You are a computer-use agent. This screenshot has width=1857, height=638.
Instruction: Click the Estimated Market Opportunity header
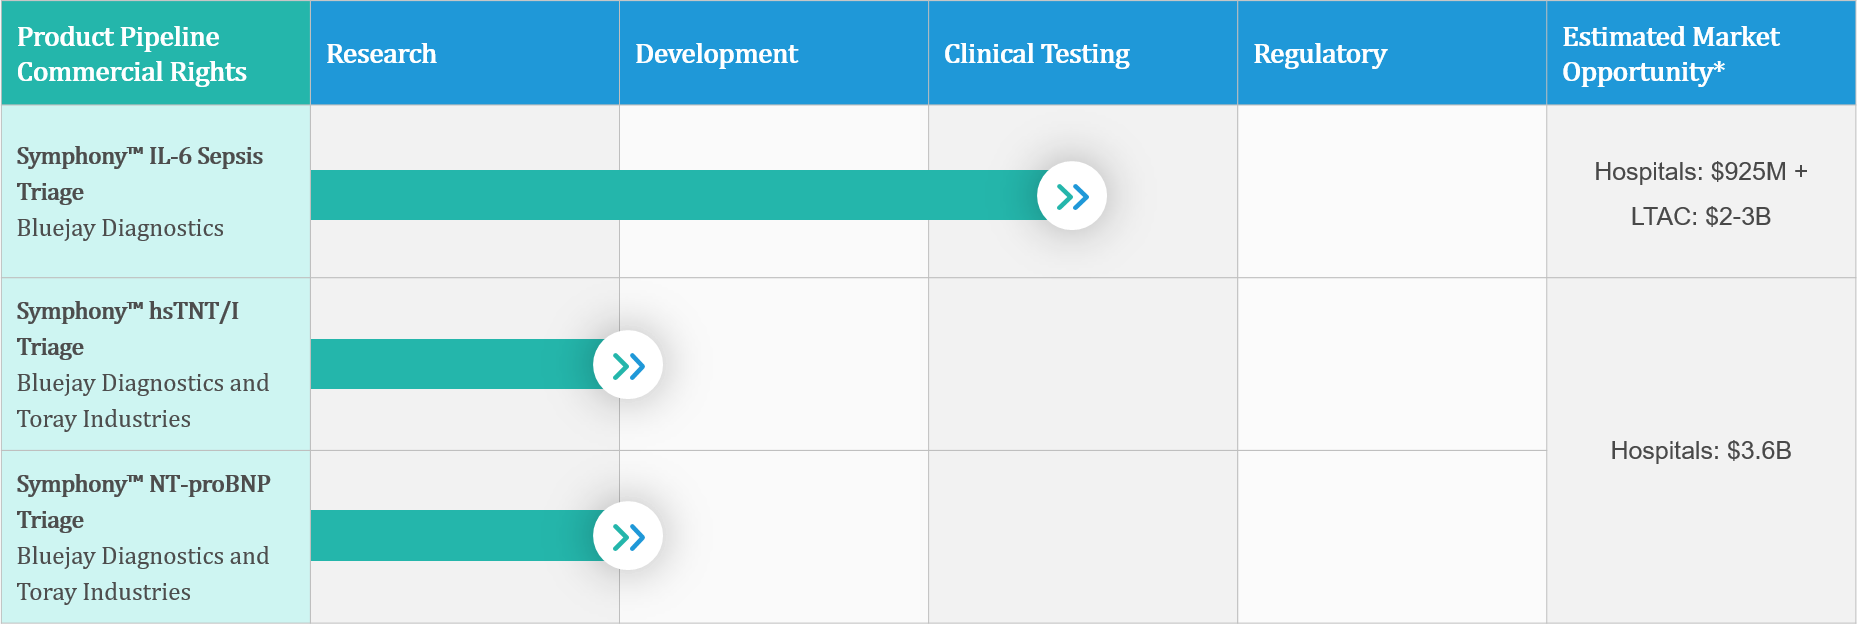click(x=1671, y=54)
